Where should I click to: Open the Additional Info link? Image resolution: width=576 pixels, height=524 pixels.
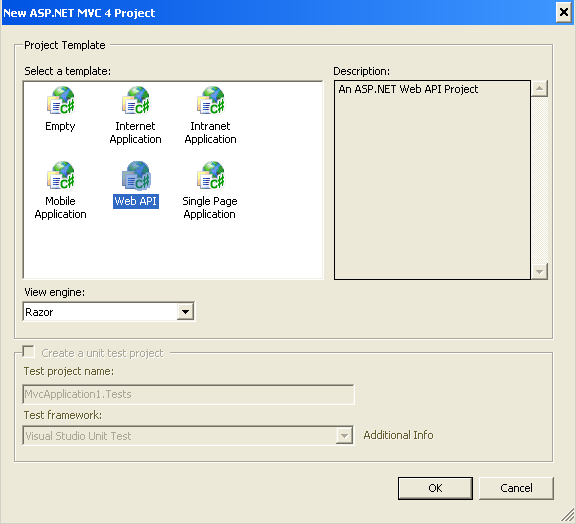click(398, 435)
